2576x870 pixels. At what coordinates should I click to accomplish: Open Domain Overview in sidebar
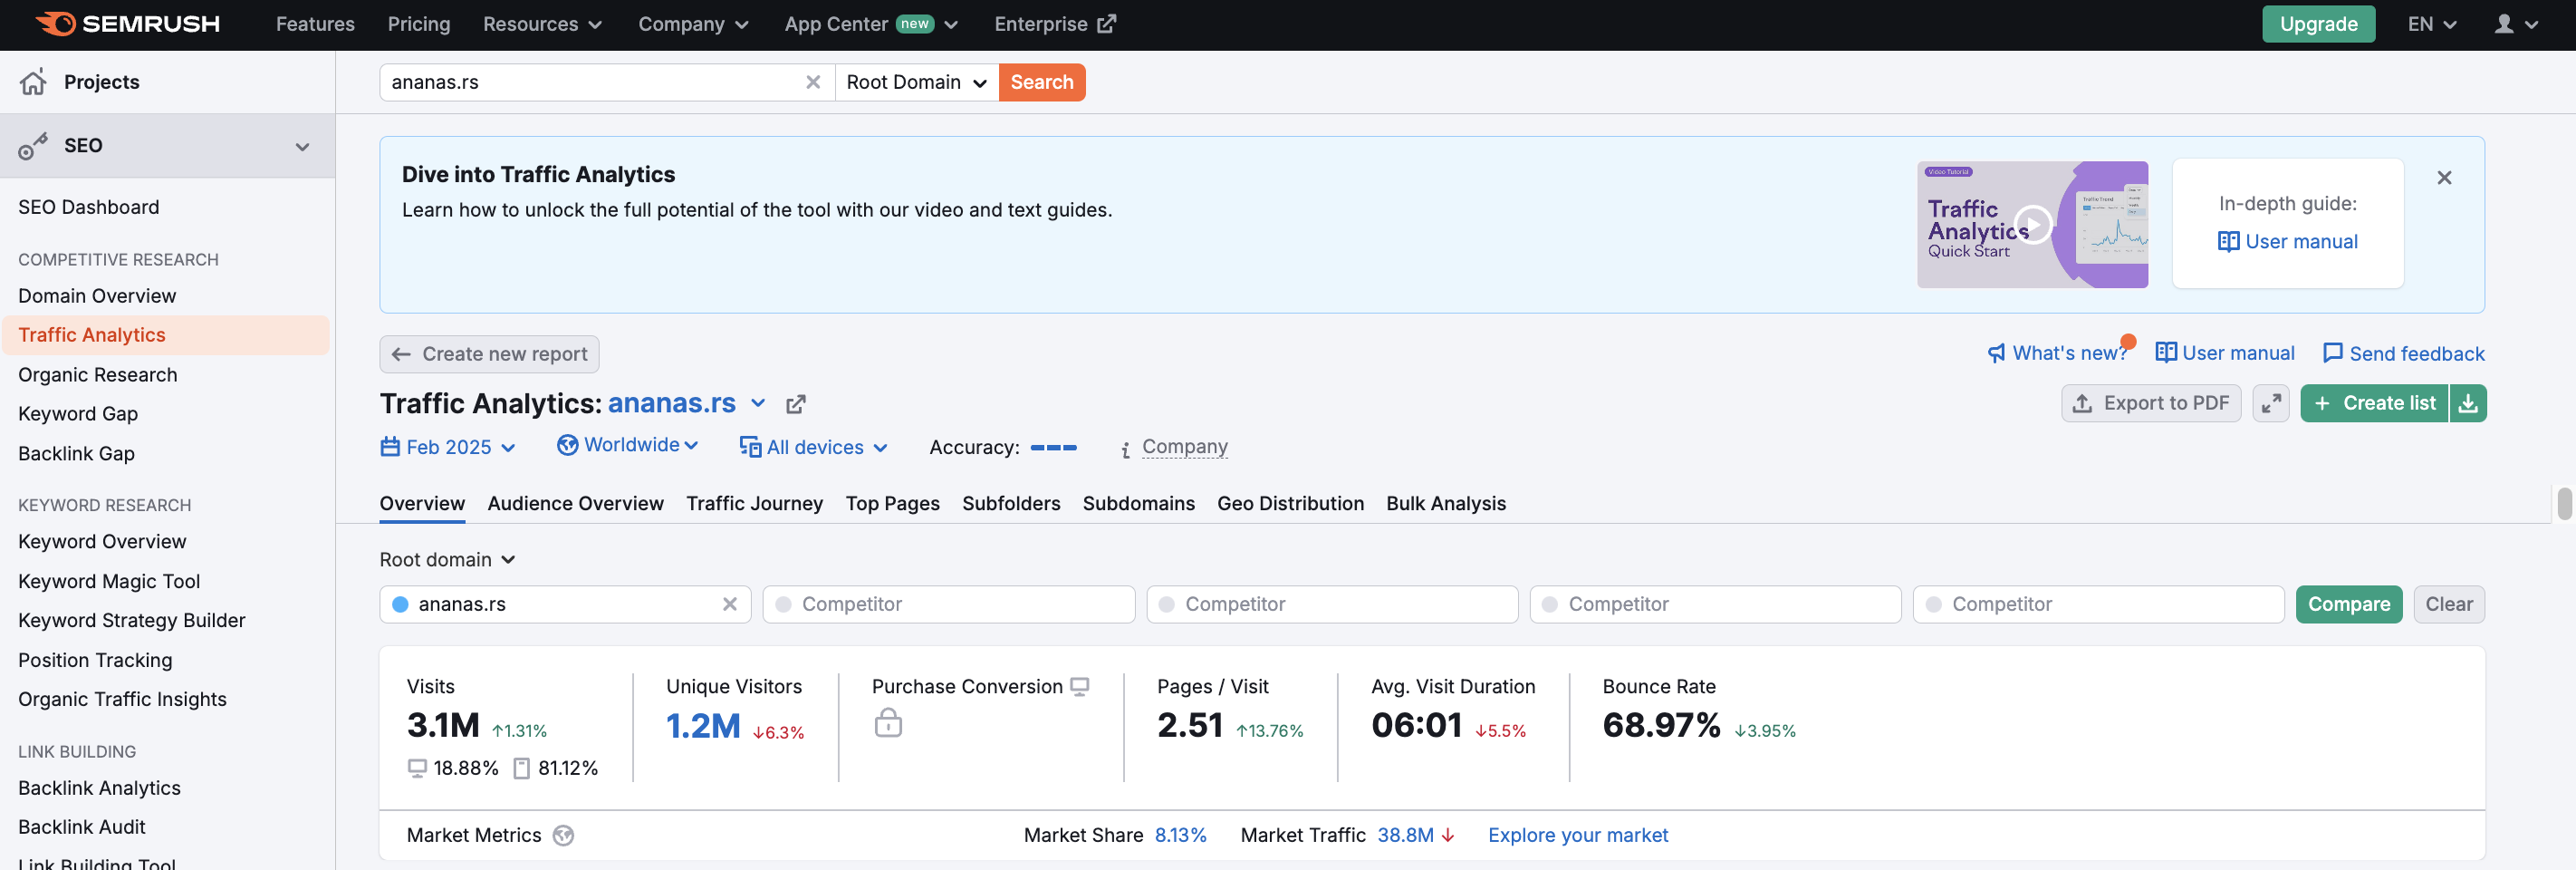click(97, 296)
